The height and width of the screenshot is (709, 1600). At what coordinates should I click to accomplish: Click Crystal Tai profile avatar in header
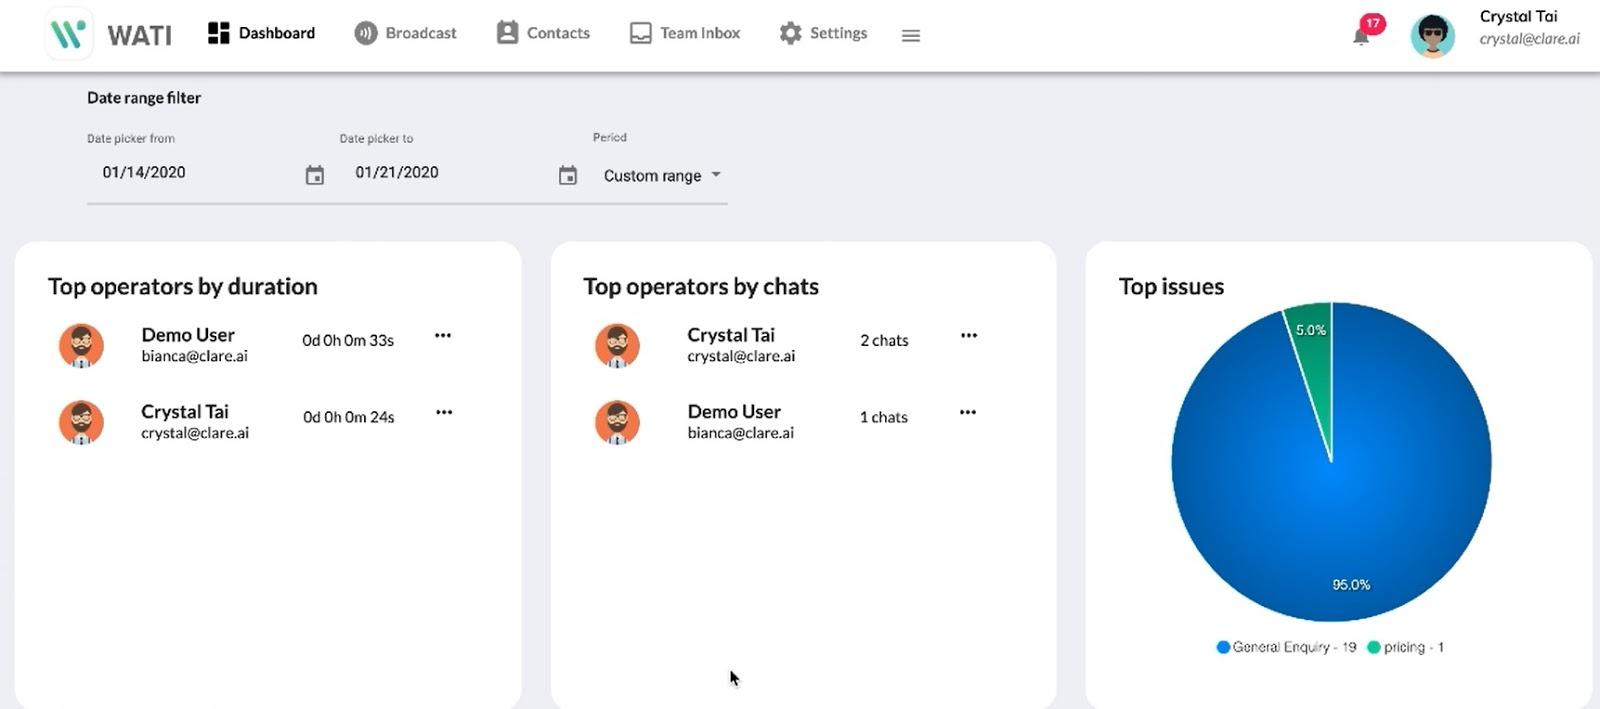(x=1432, y=35)
